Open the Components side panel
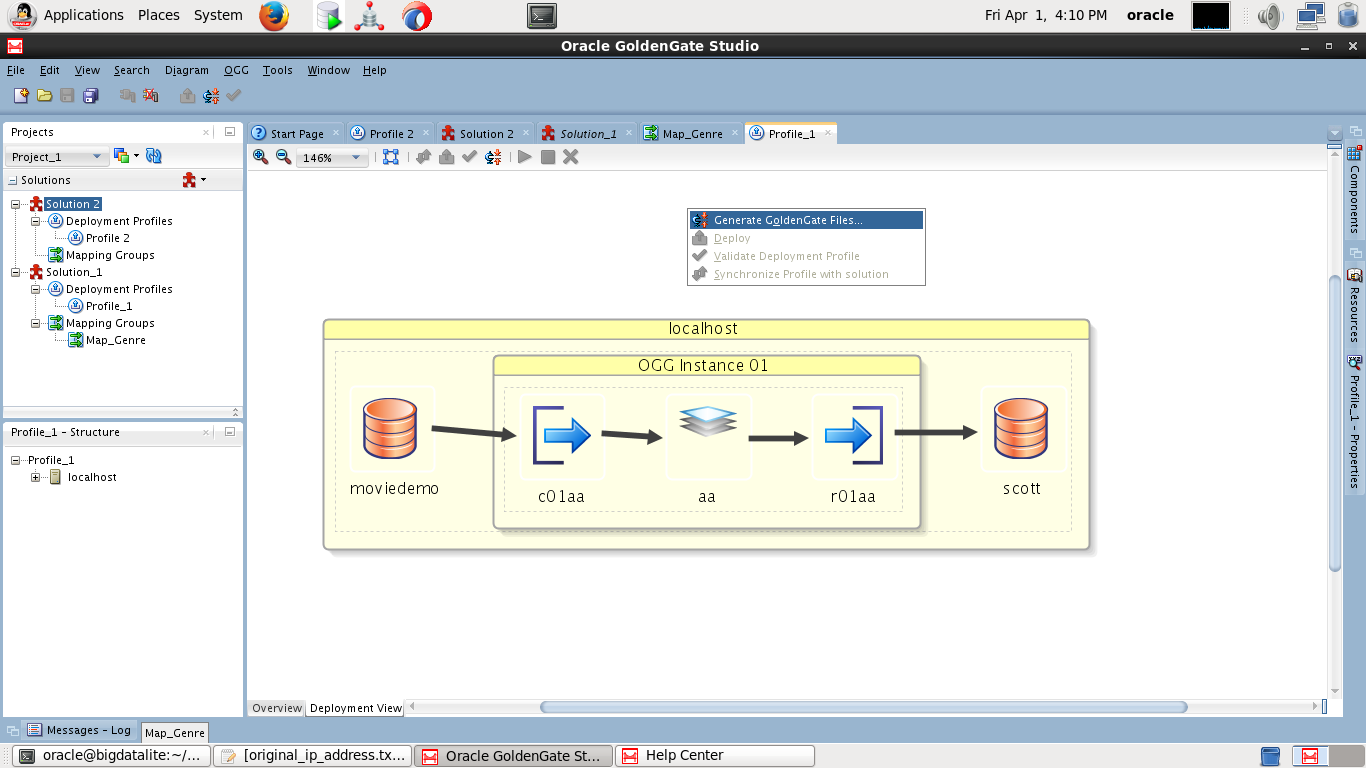The image size is (1366, 768). [x=1355, y=189]
